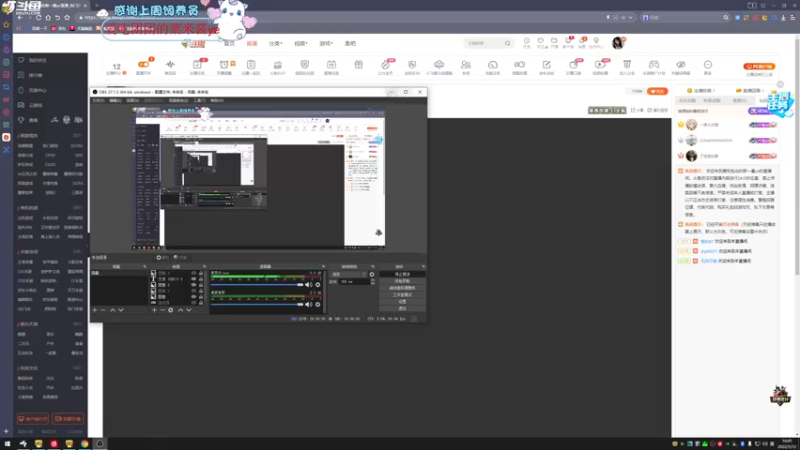
Task: Open transition properties gear in OBS
Action: tap(372, 274)
